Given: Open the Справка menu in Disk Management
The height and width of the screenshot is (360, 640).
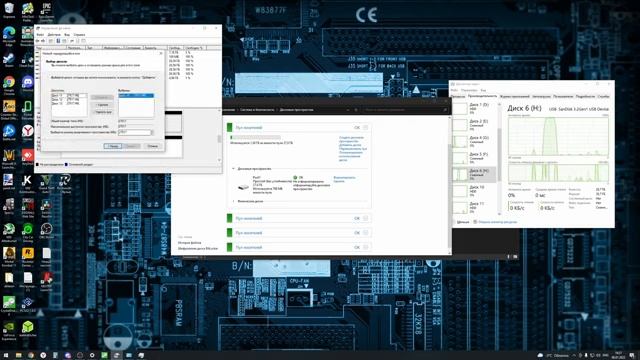Looking at the screenshot, I should coord(79,35).
